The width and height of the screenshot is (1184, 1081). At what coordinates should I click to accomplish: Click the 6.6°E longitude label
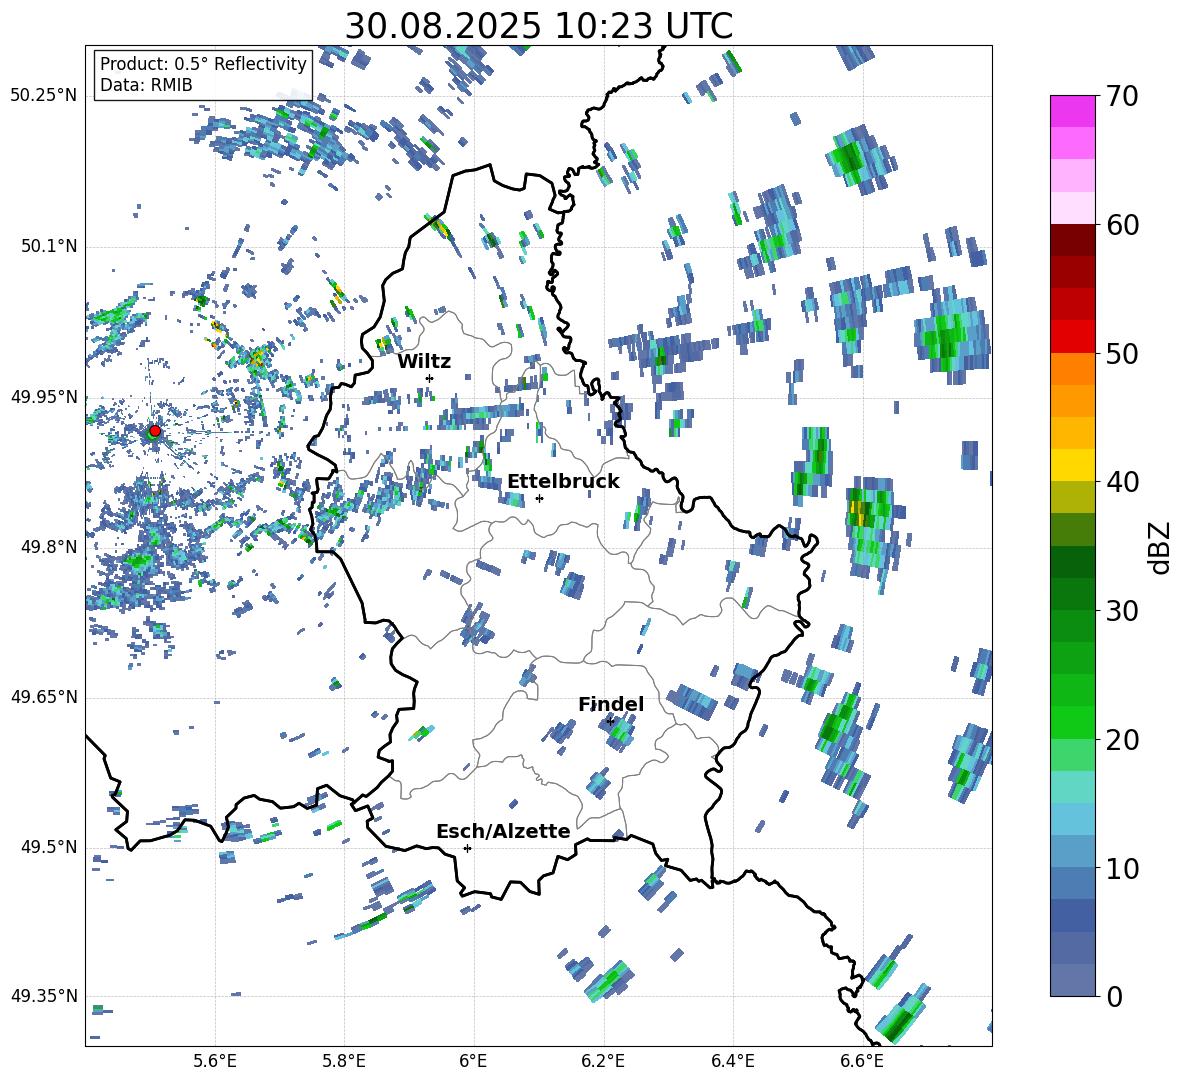pyautogui.click(x=862, y=1061)
